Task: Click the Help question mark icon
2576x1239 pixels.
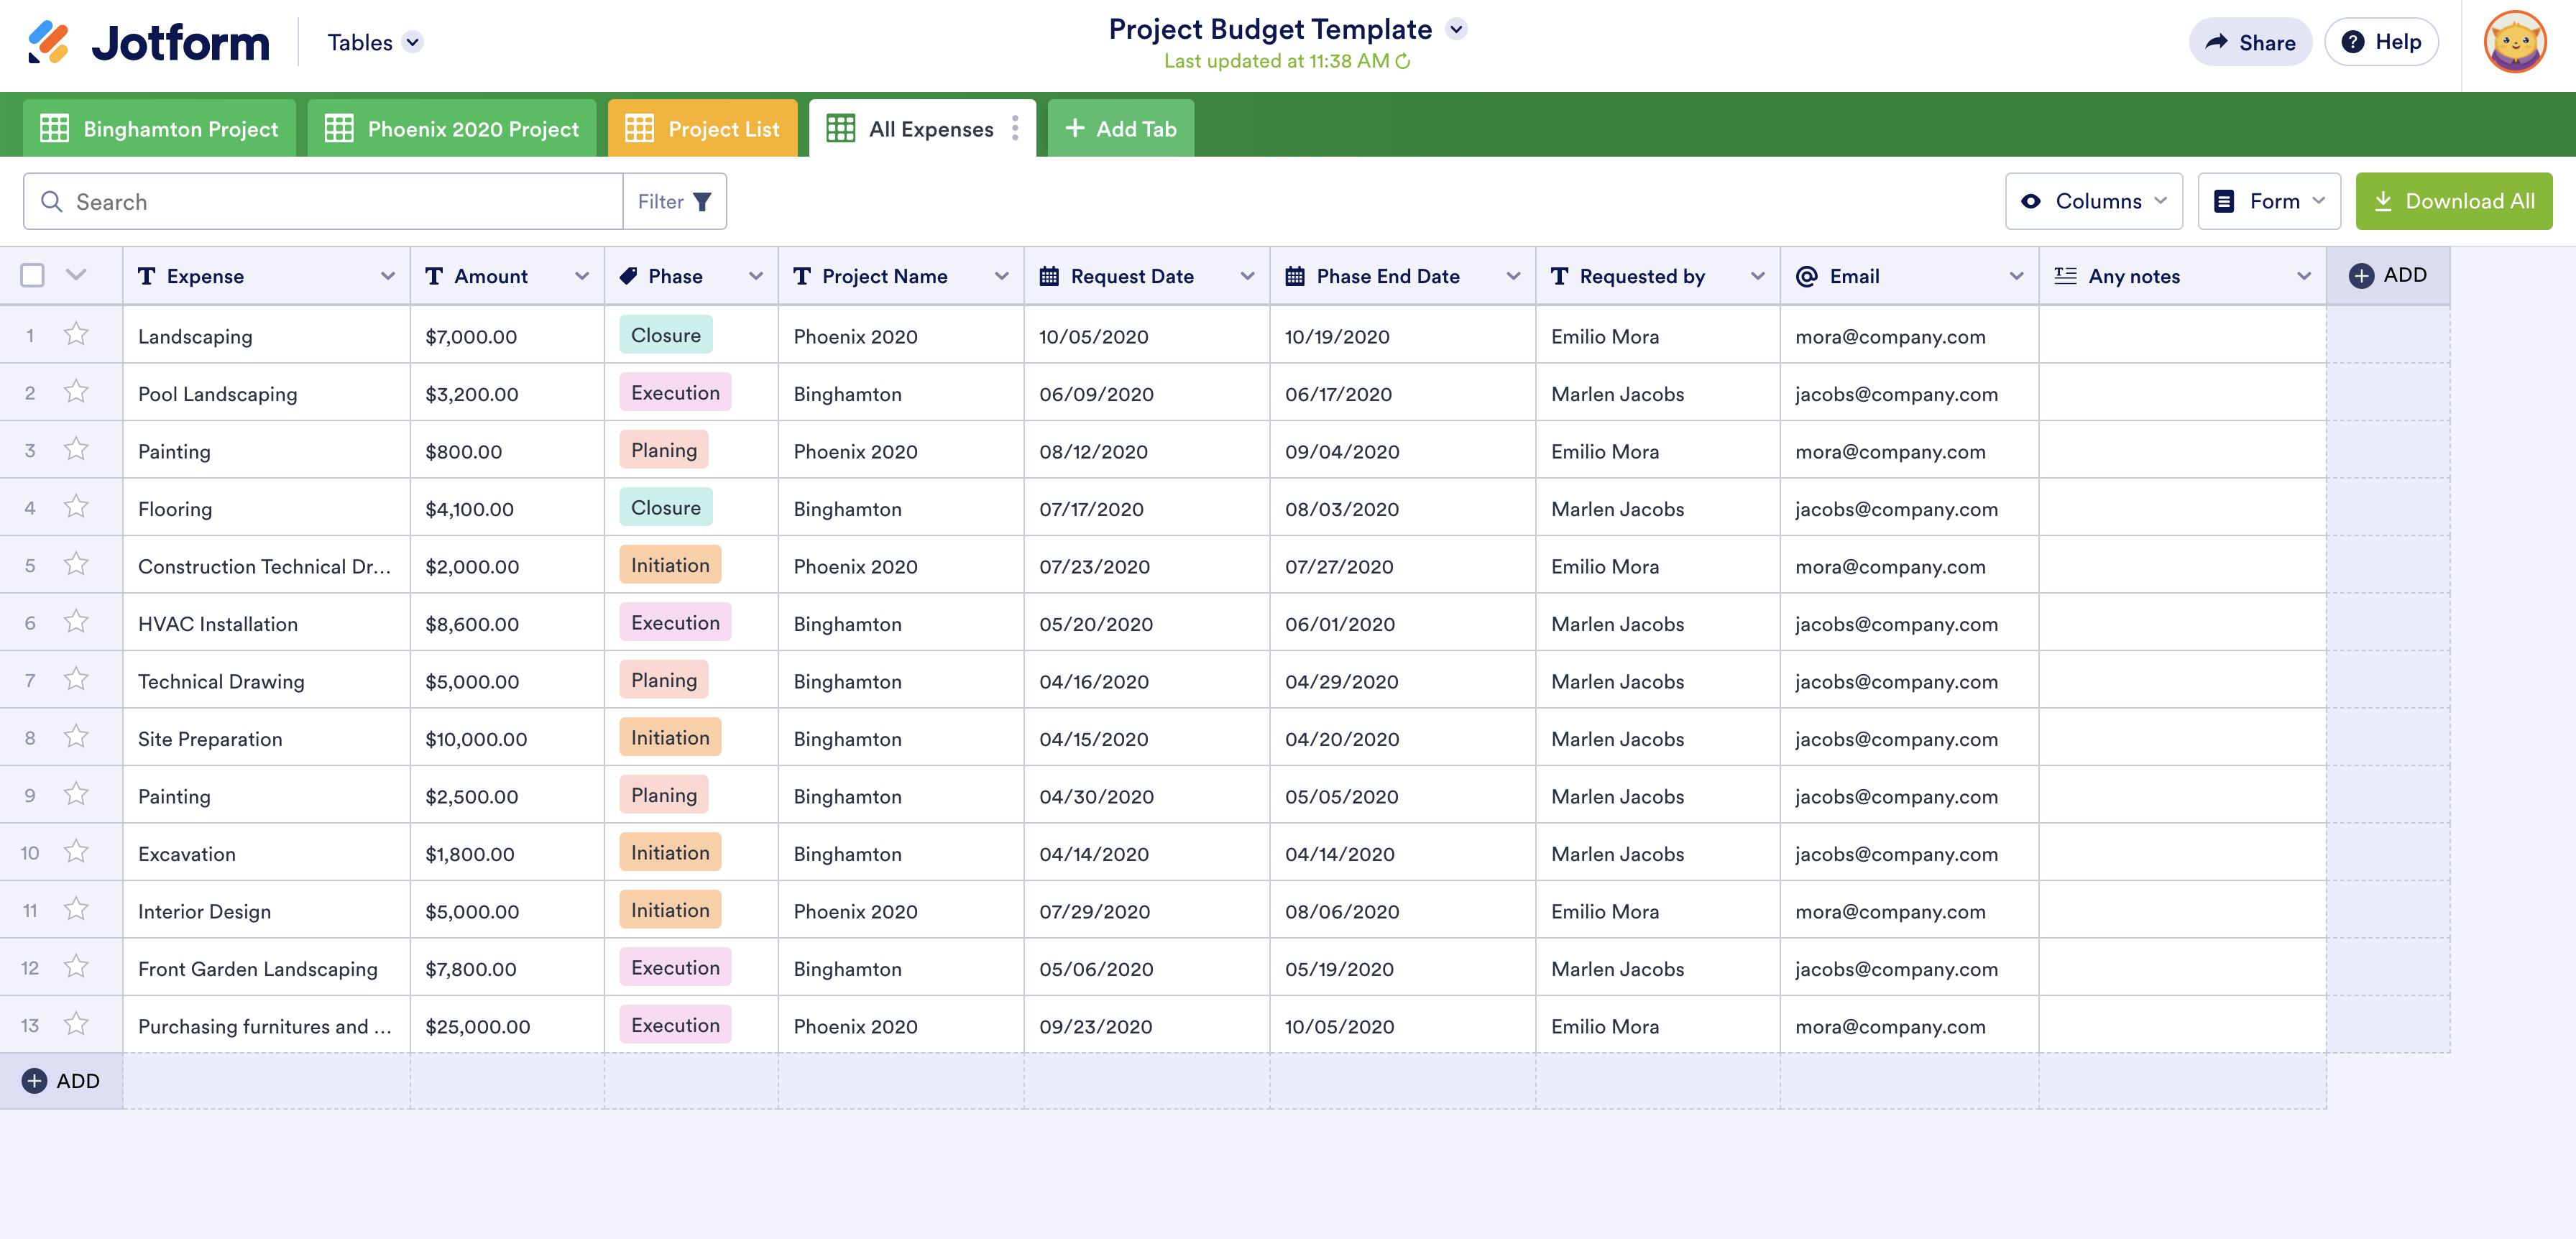Action: tap(2353, 42)
